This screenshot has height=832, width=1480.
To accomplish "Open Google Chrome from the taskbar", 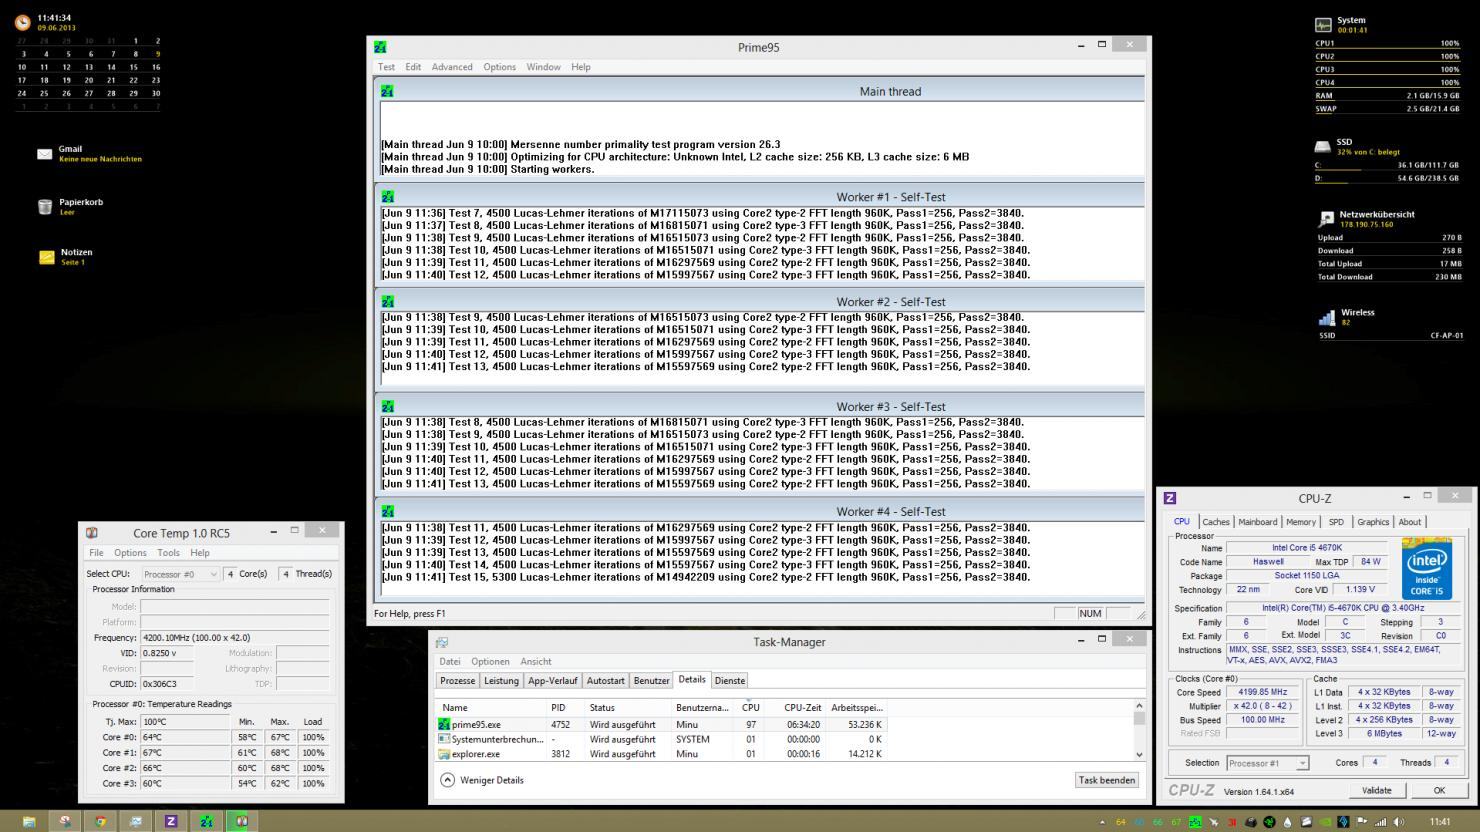I will click(100, 821).
